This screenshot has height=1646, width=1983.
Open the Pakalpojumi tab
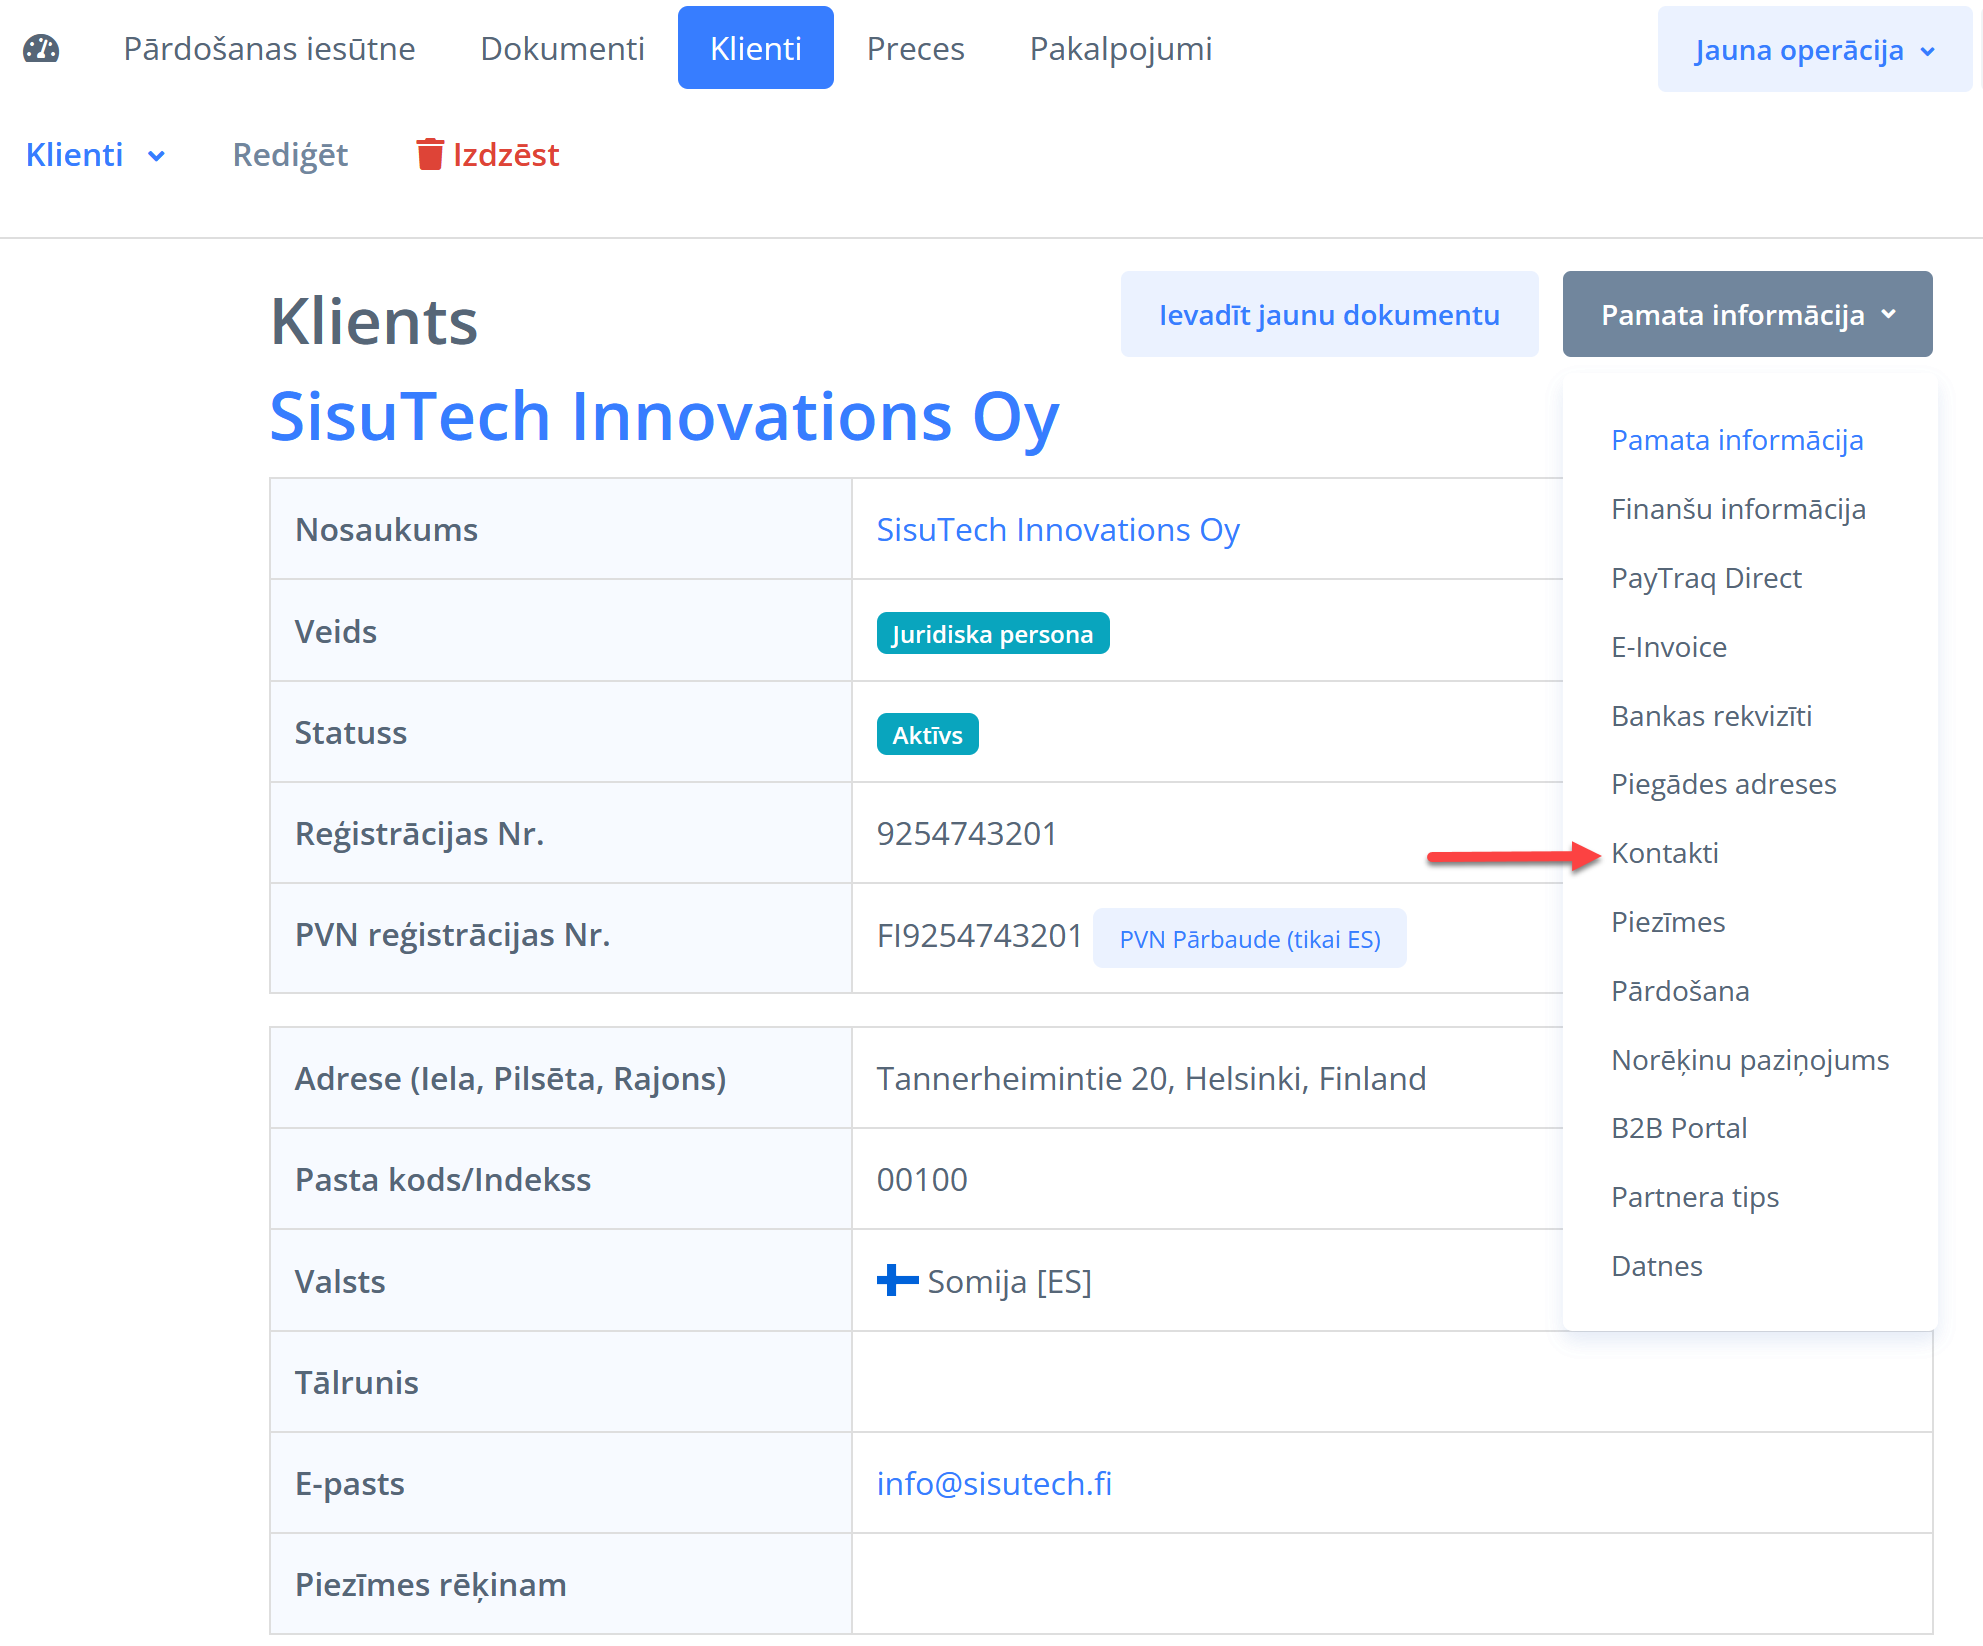point(1120,48)
